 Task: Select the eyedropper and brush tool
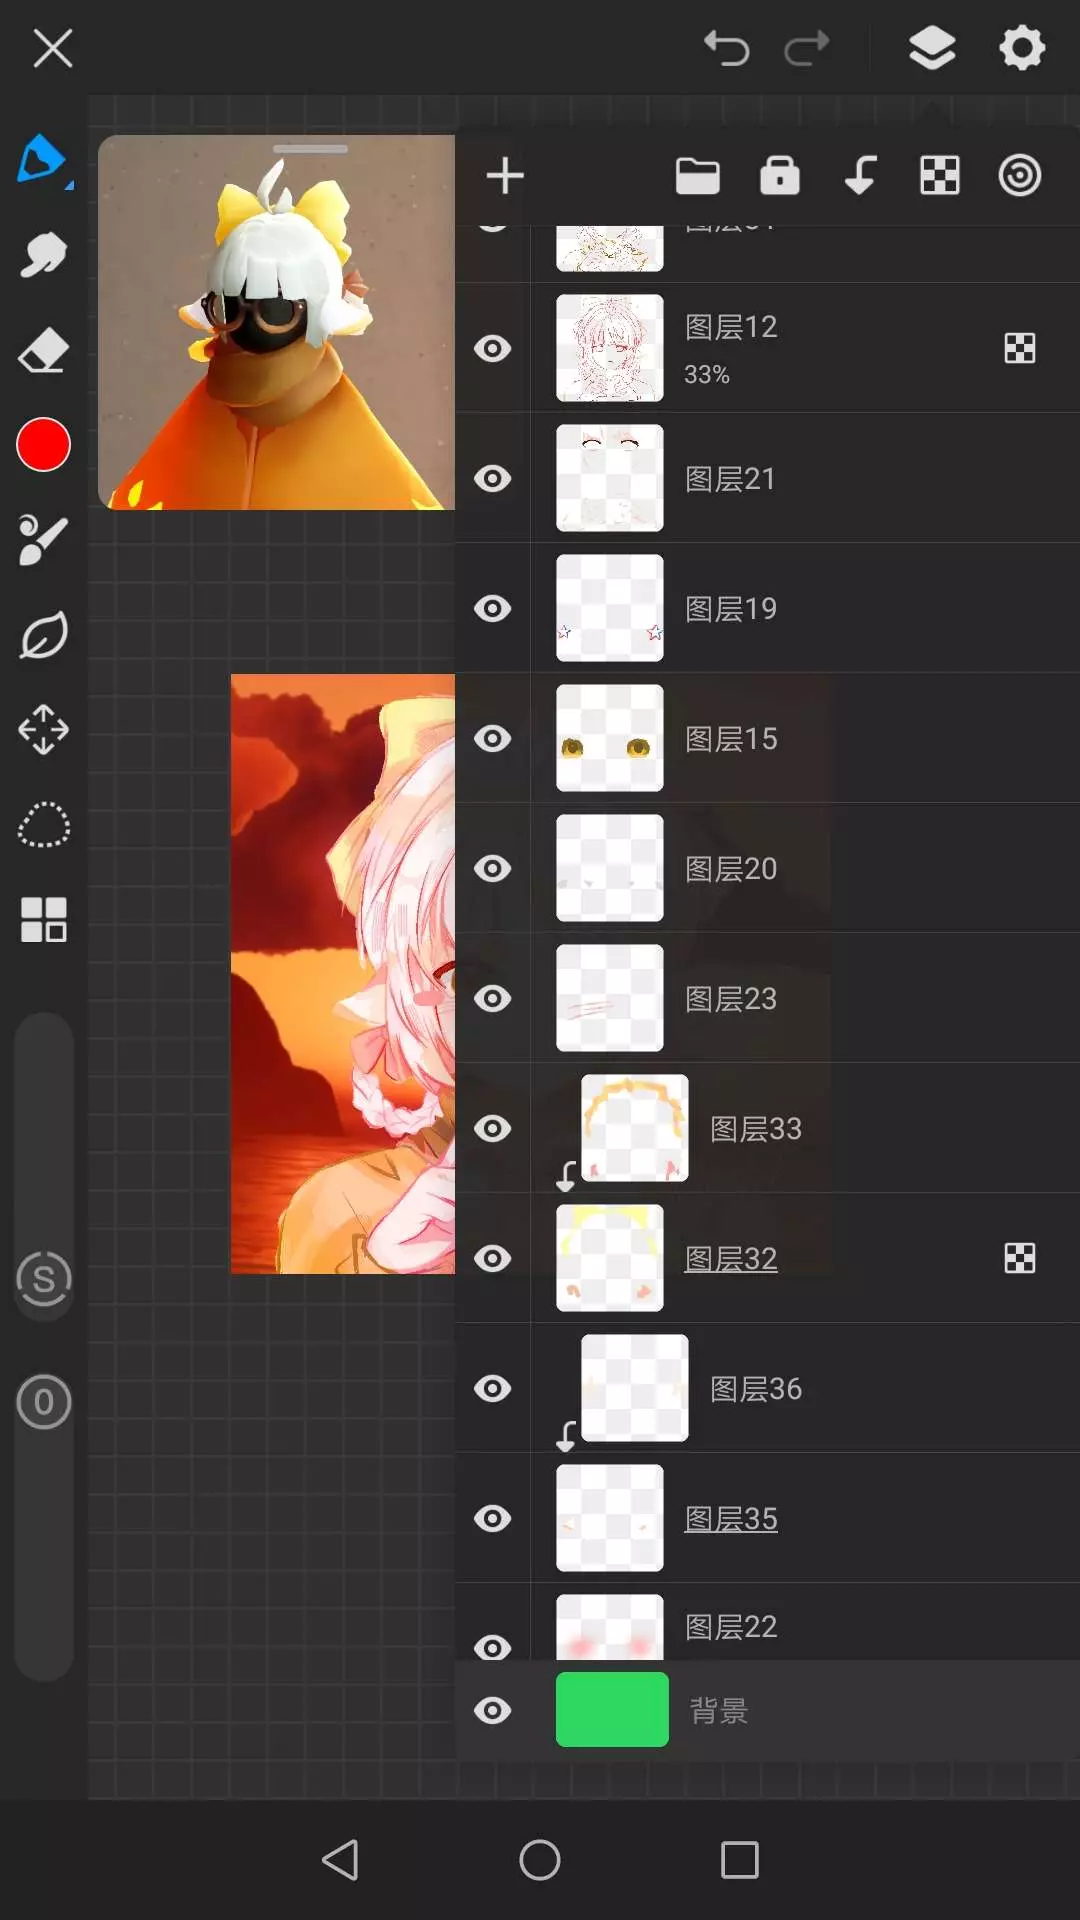point(43,540)
